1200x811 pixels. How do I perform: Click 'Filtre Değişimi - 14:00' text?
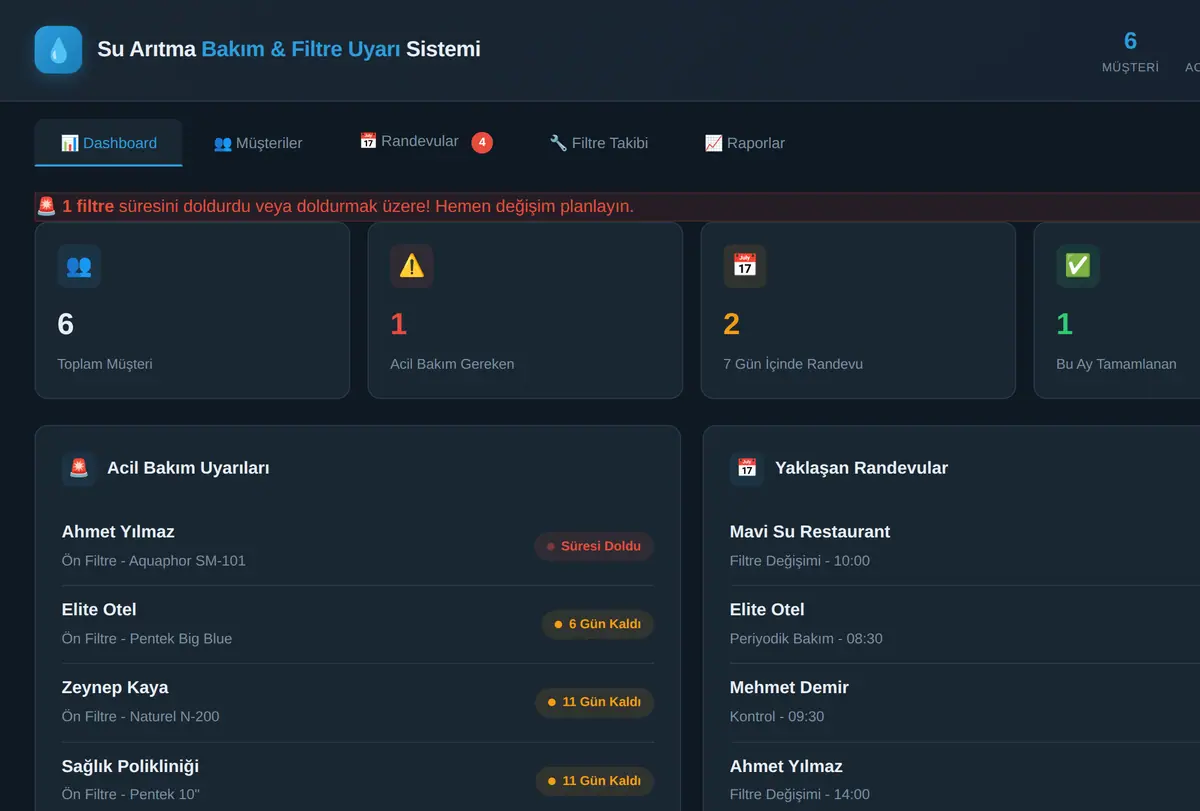800,795
